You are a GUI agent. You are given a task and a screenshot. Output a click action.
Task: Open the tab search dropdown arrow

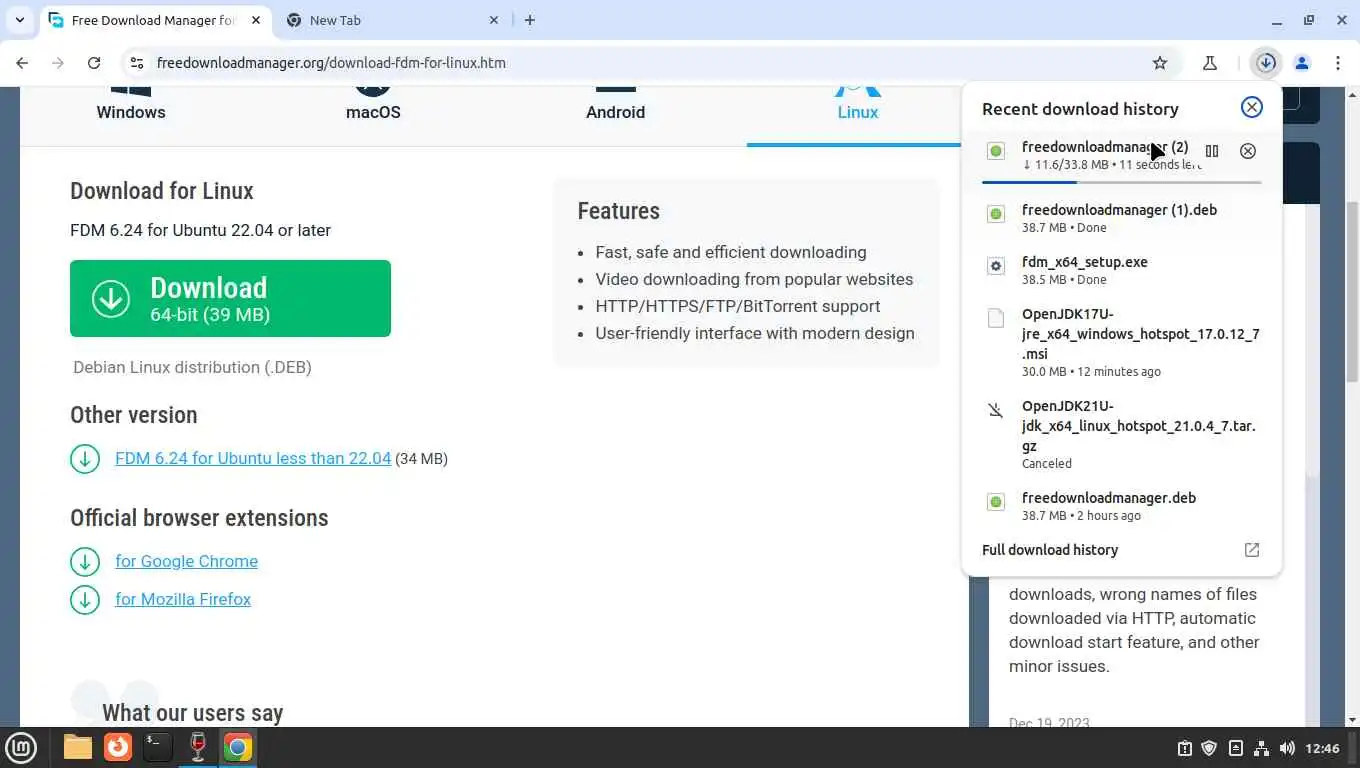pos(19,20)
